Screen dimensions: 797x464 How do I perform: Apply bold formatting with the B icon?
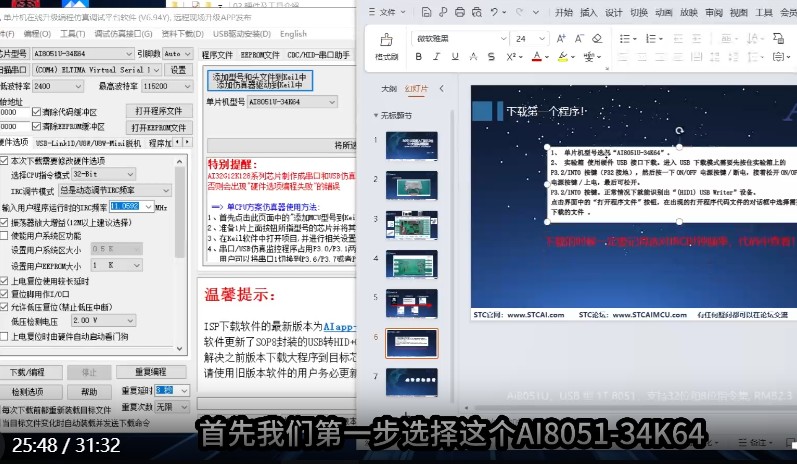click(418, 56)
